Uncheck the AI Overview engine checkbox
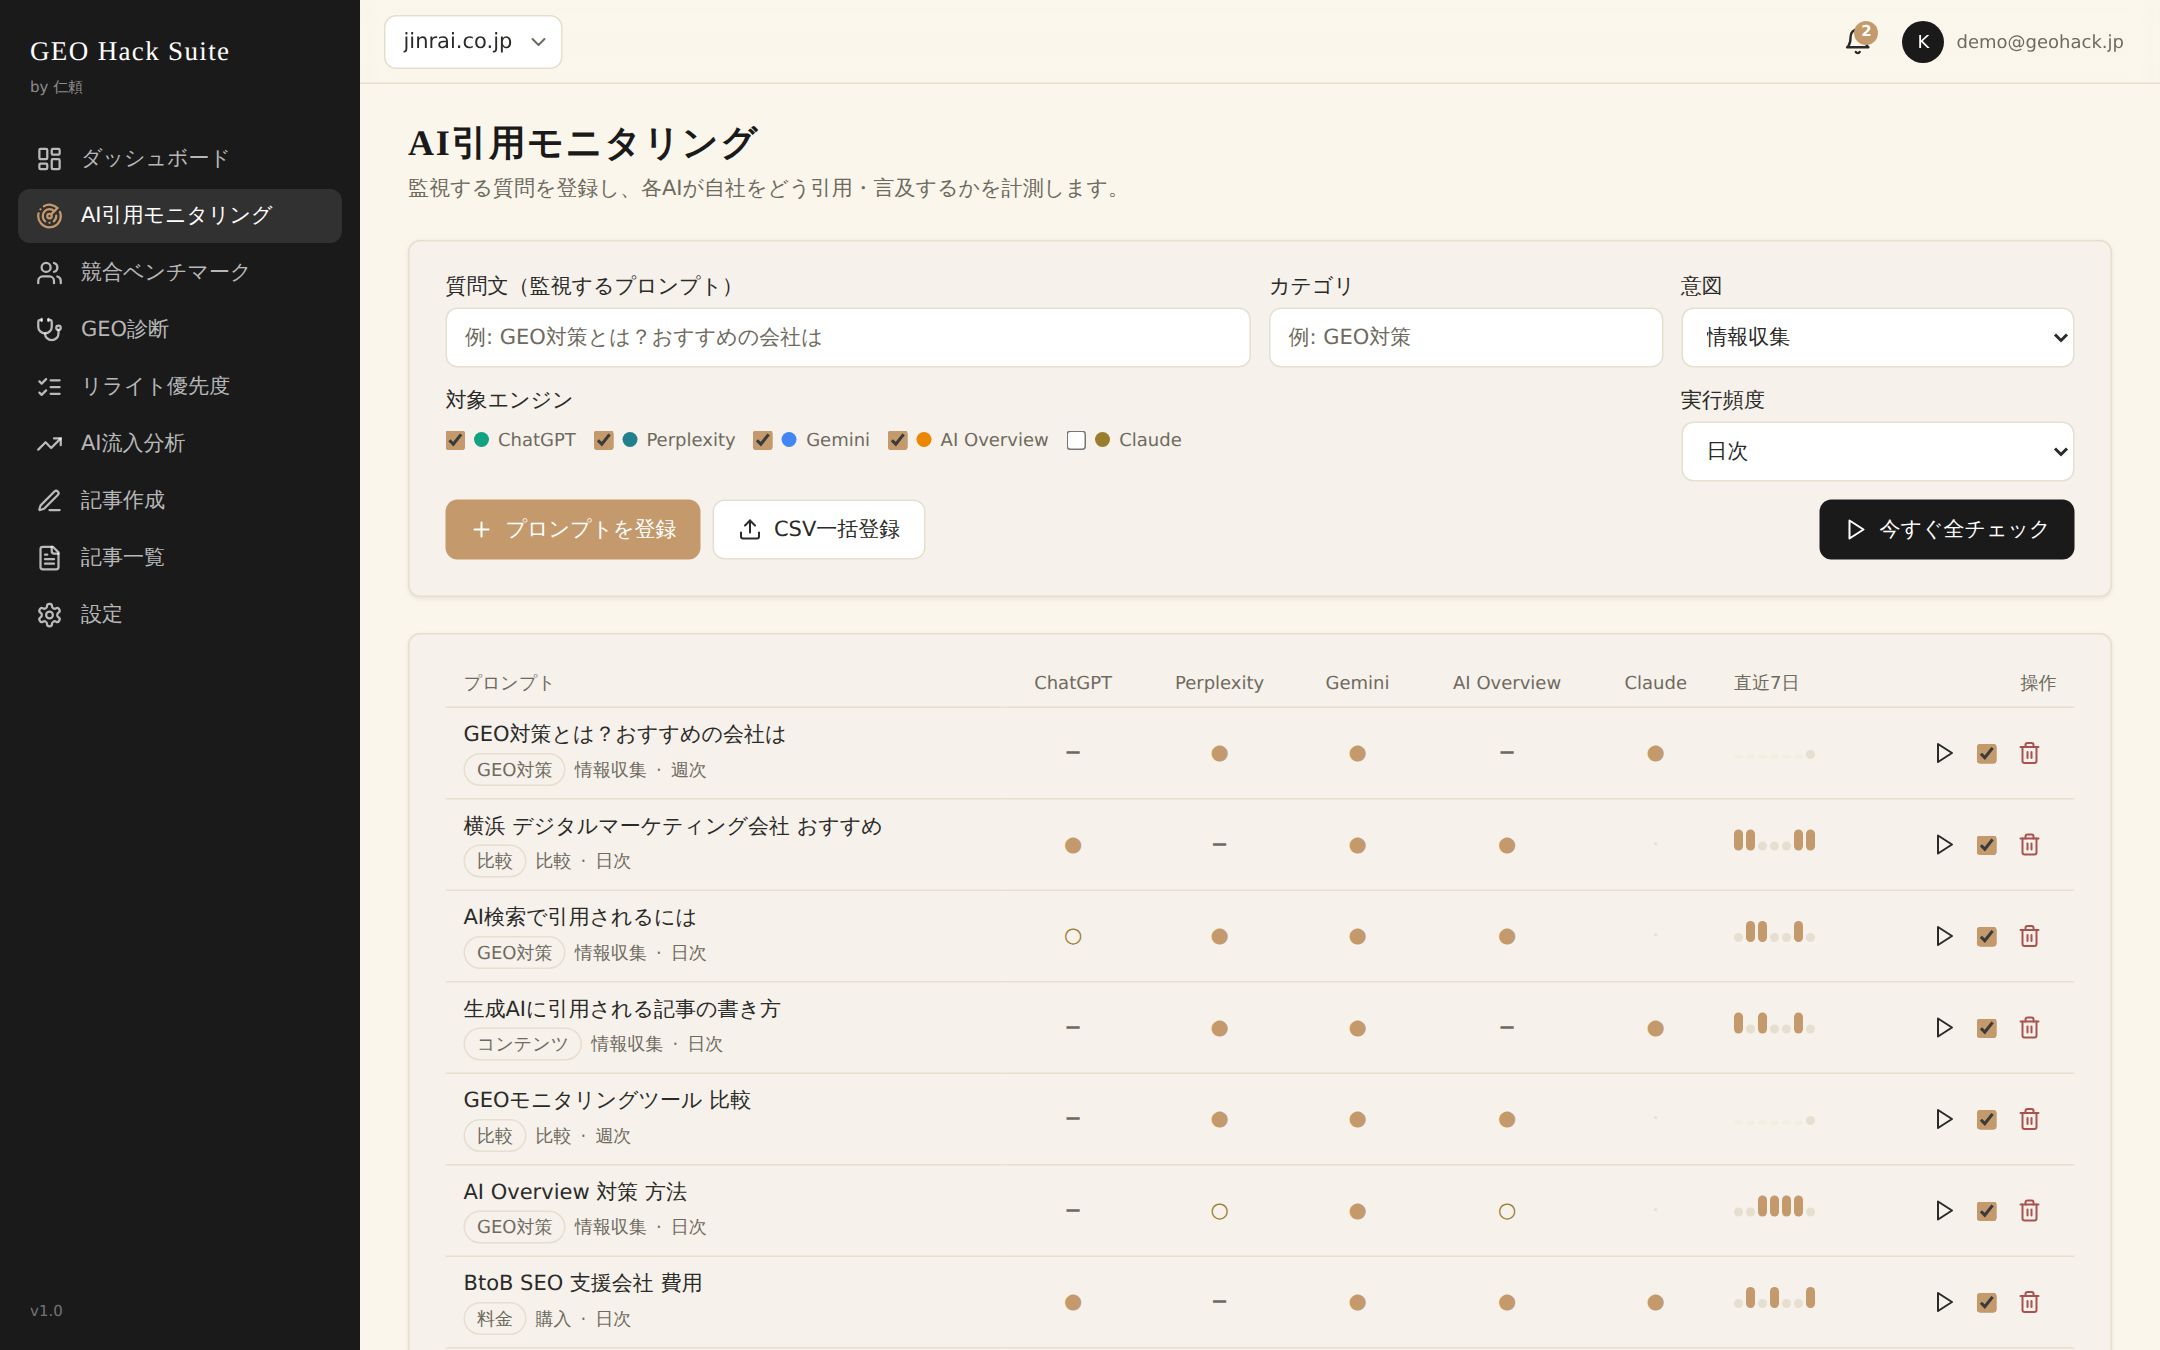Image resolution: width=2160 pixels, height=1350 pixels. click(897, 440)
